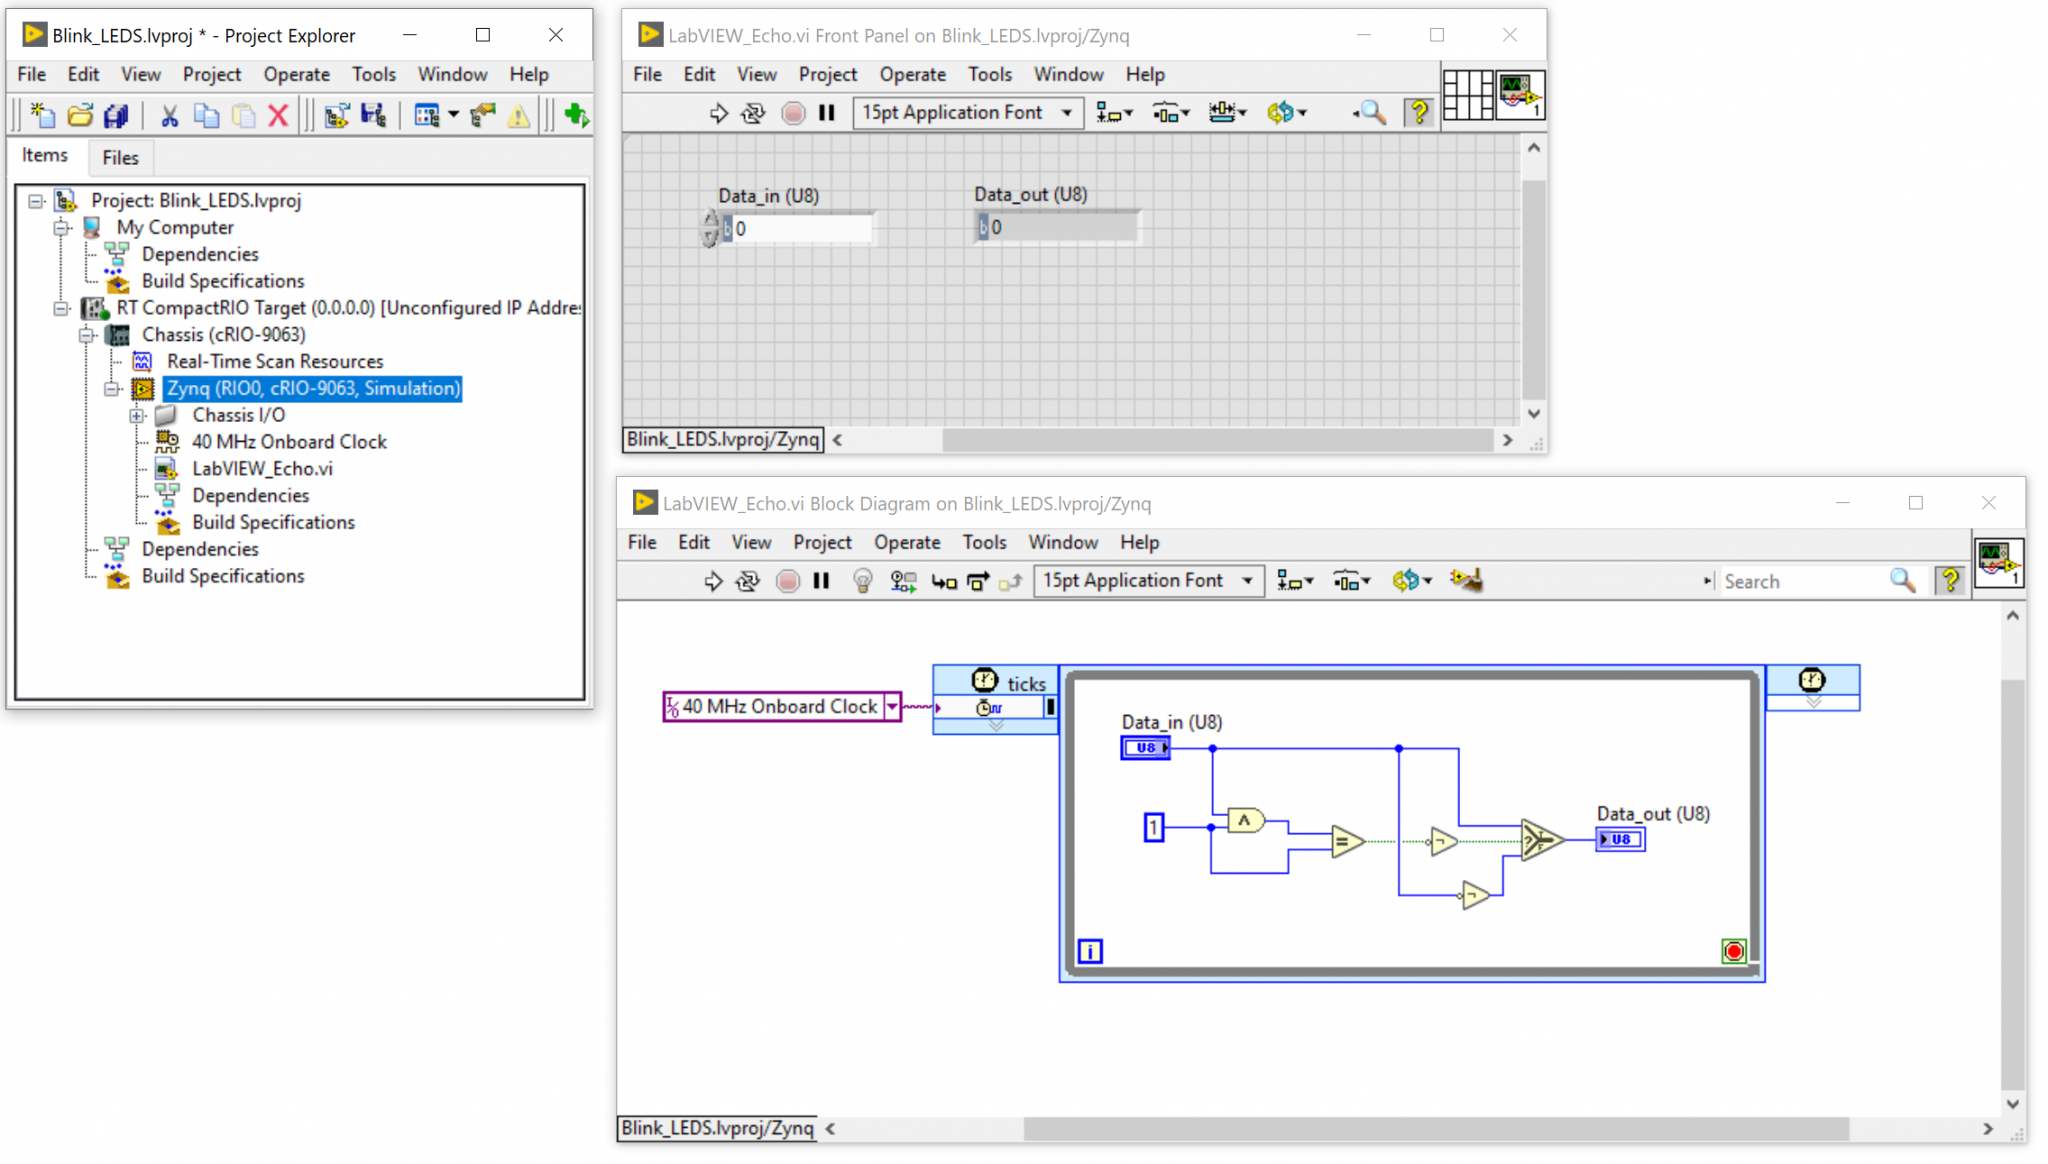Click Pause in Block Diagram toolbar
The width and height of the screenshot is (2048, 1164).
tap(822, 581)
